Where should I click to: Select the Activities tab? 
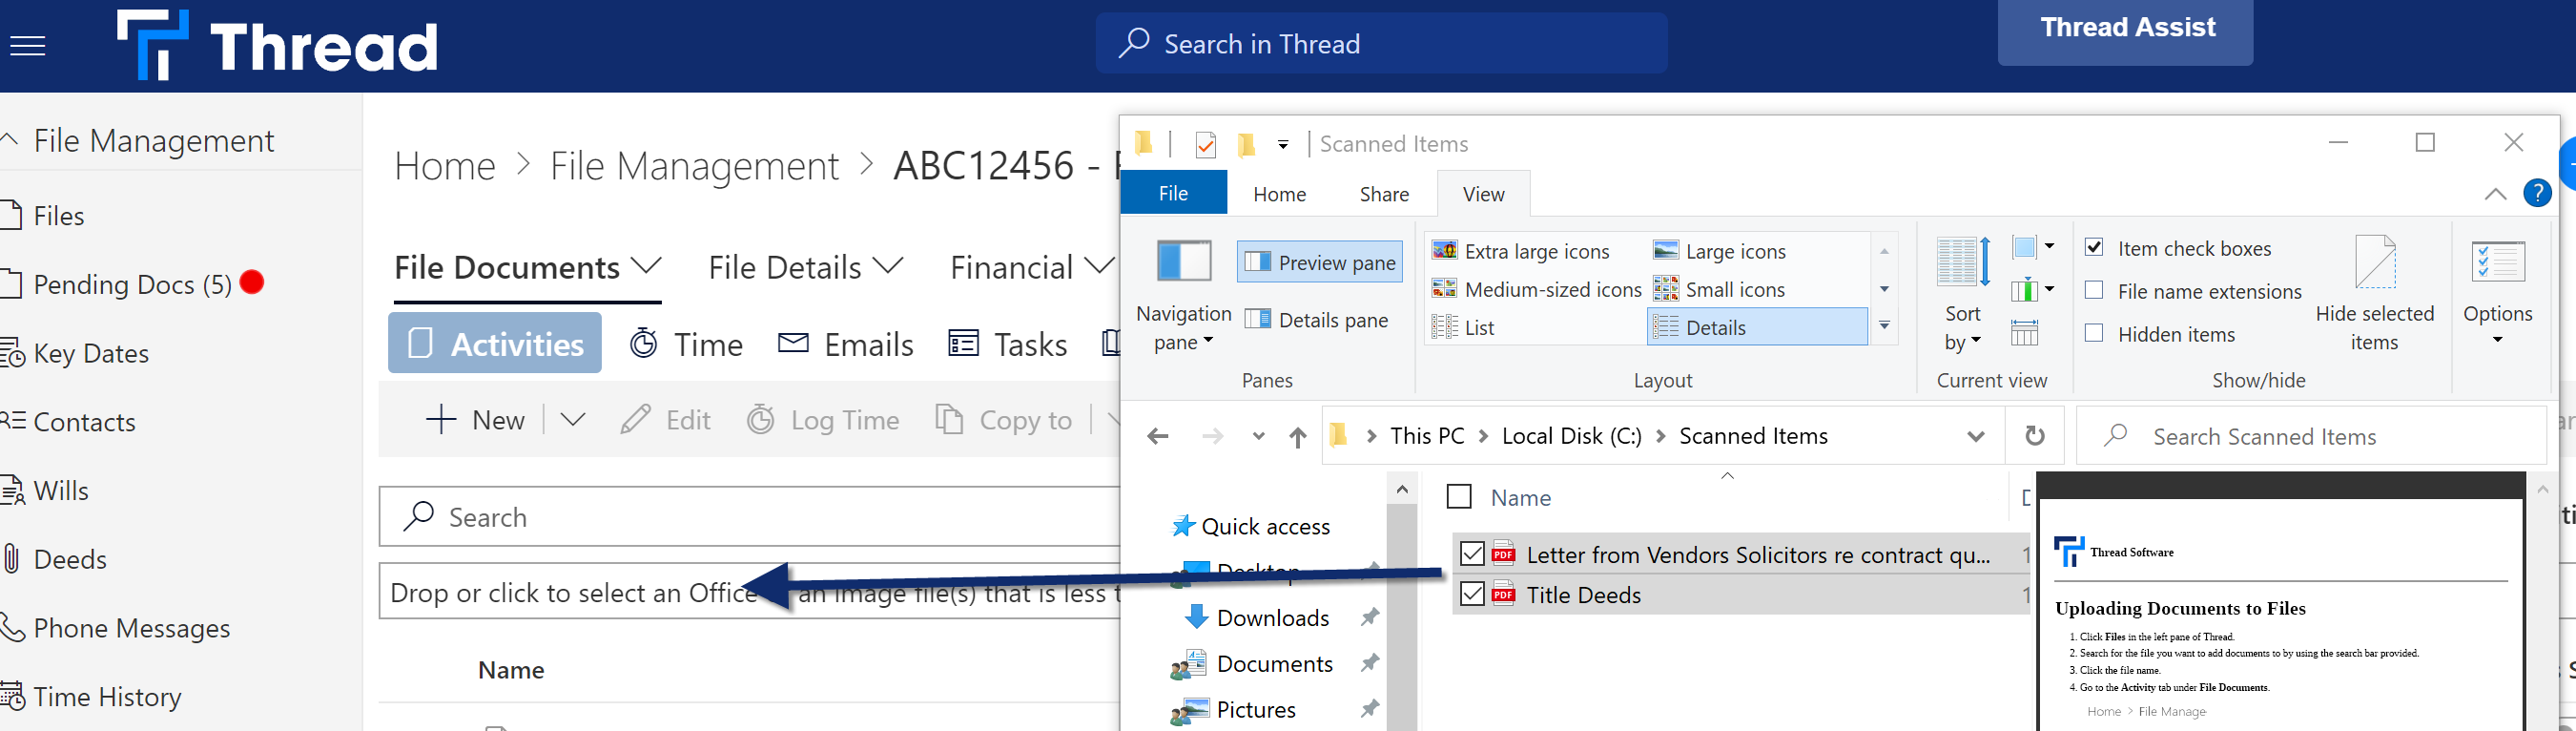pos(495,343)
